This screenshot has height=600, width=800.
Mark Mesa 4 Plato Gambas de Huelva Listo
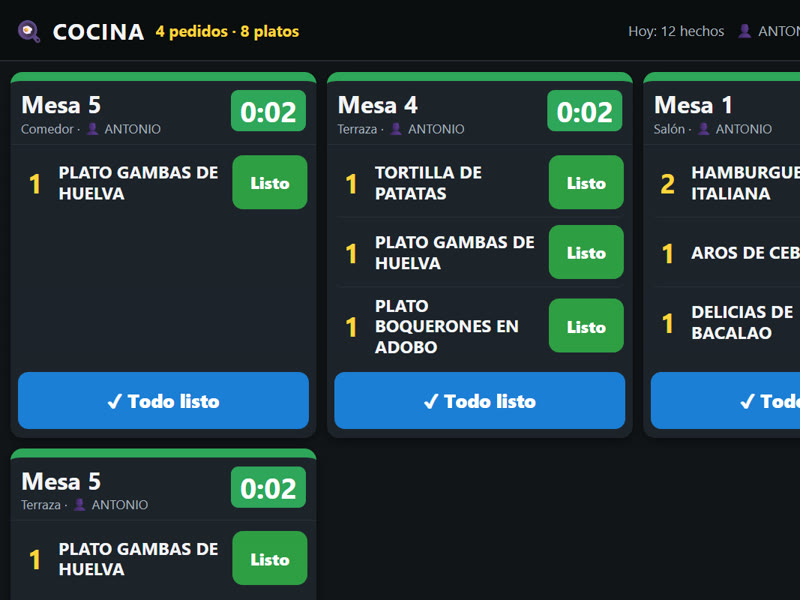586,252
